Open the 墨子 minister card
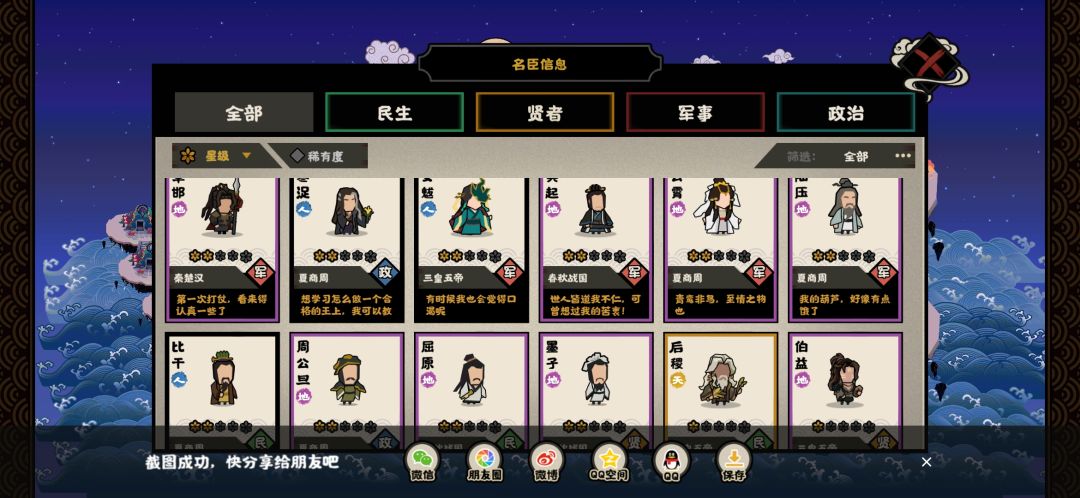 pyautogui.click(x=596, y=392)
